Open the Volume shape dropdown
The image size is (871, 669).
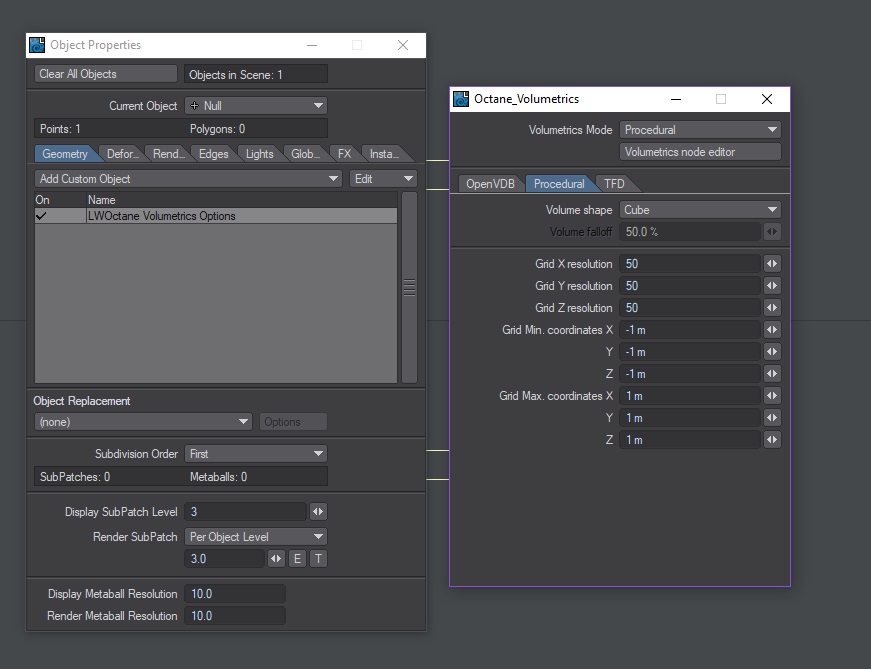(x=700, y=210)
